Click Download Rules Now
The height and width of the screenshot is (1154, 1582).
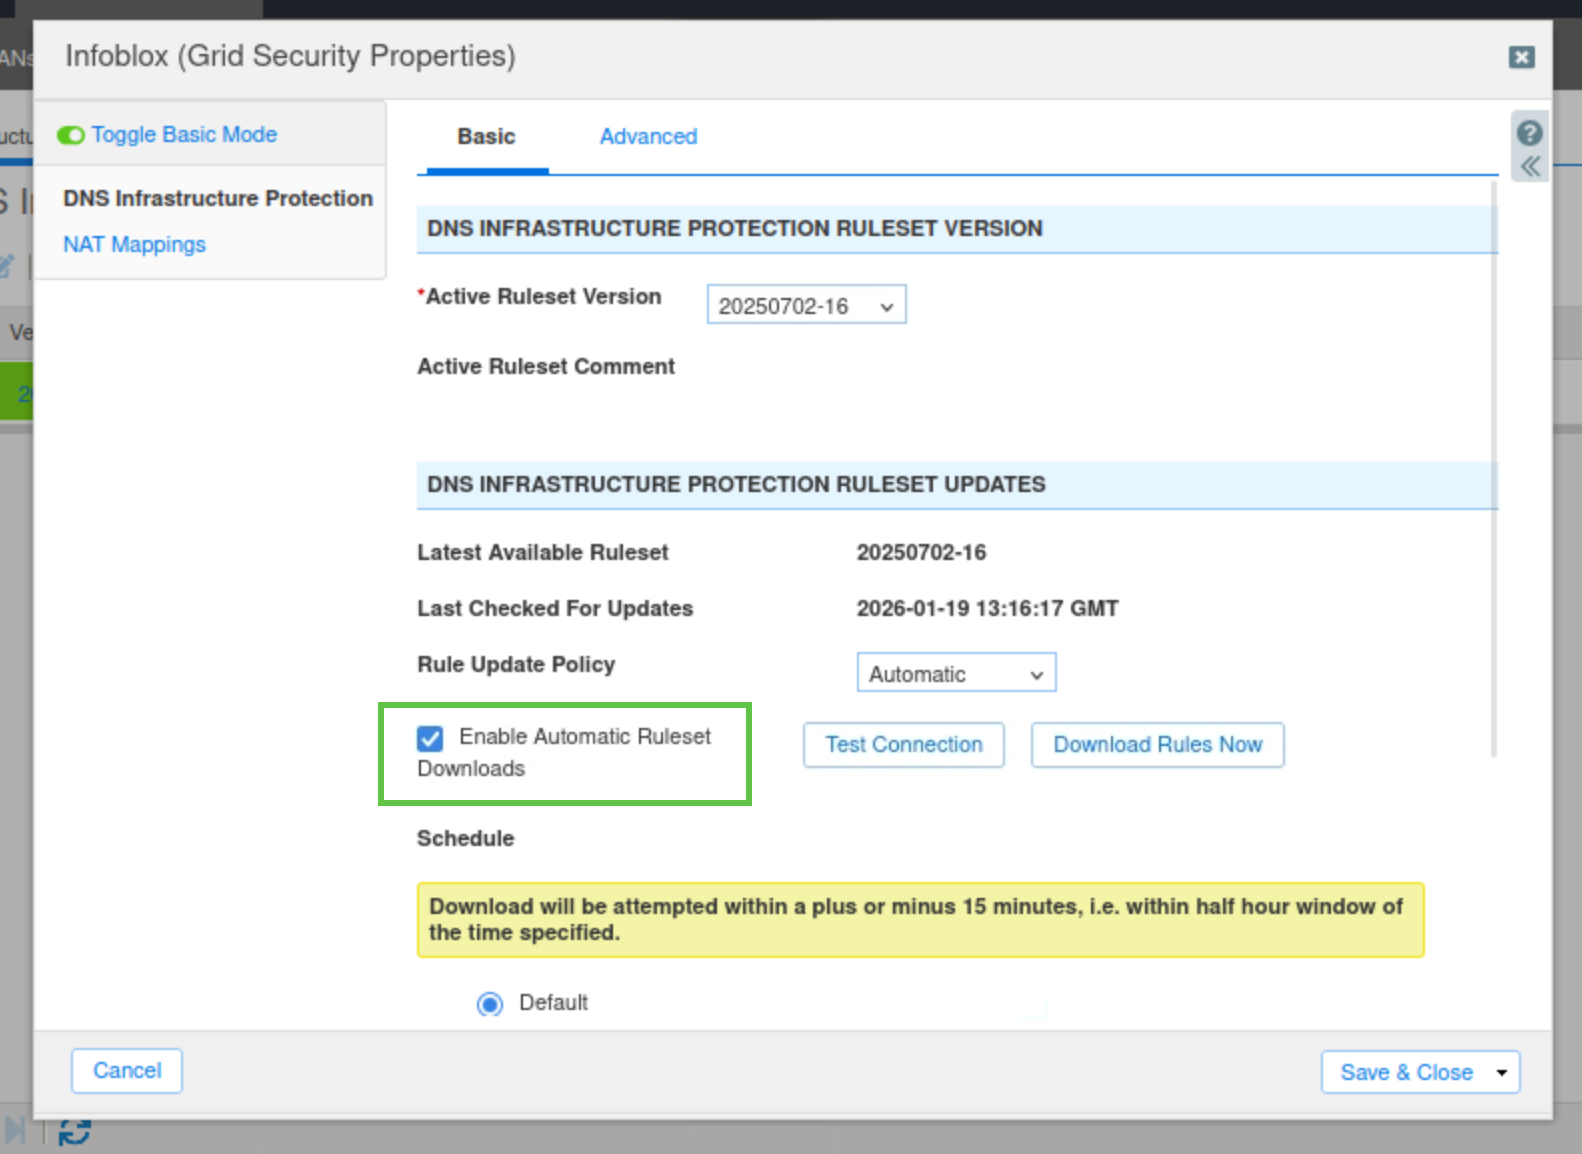[1157, 745]
